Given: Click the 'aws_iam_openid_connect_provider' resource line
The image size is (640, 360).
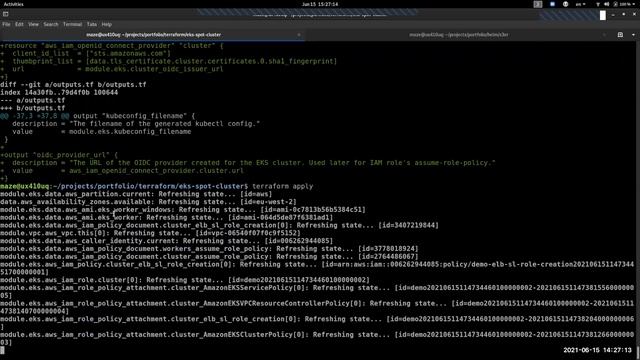Looking at the screenshot, I should coord(112,46).
